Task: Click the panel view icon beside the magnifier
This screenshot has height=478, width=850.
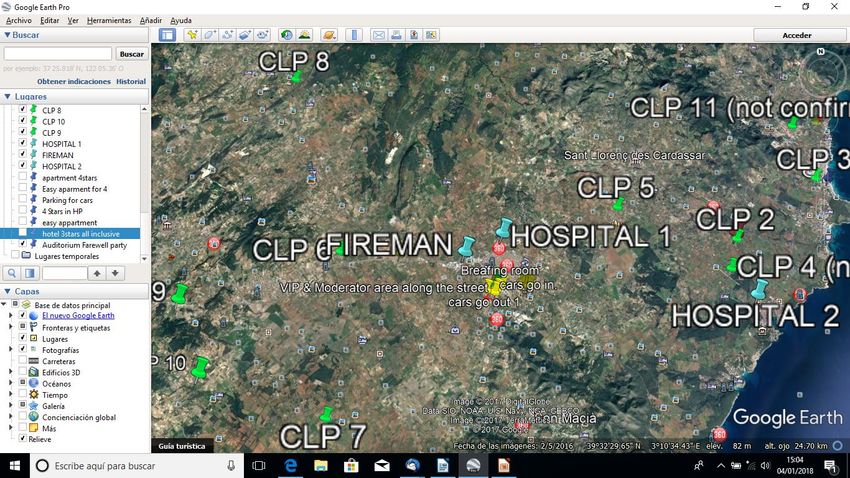Action: point(30,273)
